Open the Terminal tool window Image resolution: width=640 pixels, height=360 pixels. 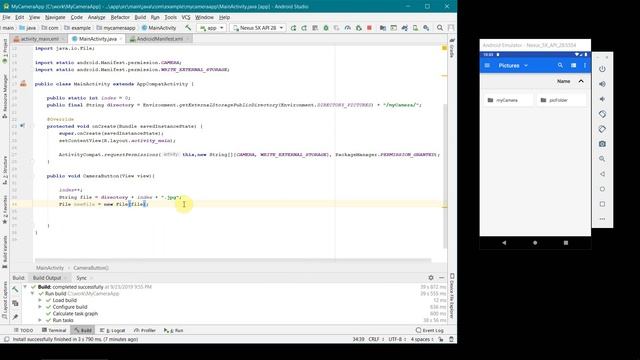tap(54, 330)
